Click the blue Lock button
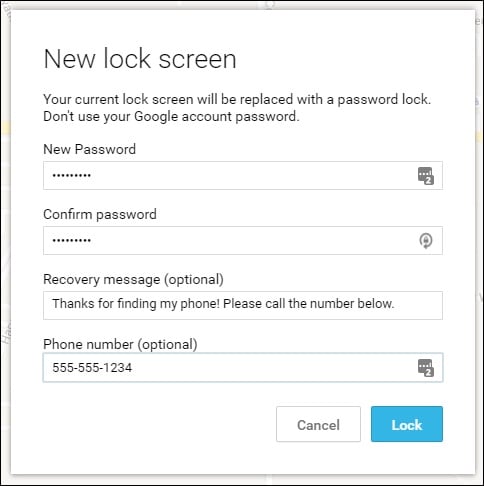 pyautogui.click(x=407, y=424)
